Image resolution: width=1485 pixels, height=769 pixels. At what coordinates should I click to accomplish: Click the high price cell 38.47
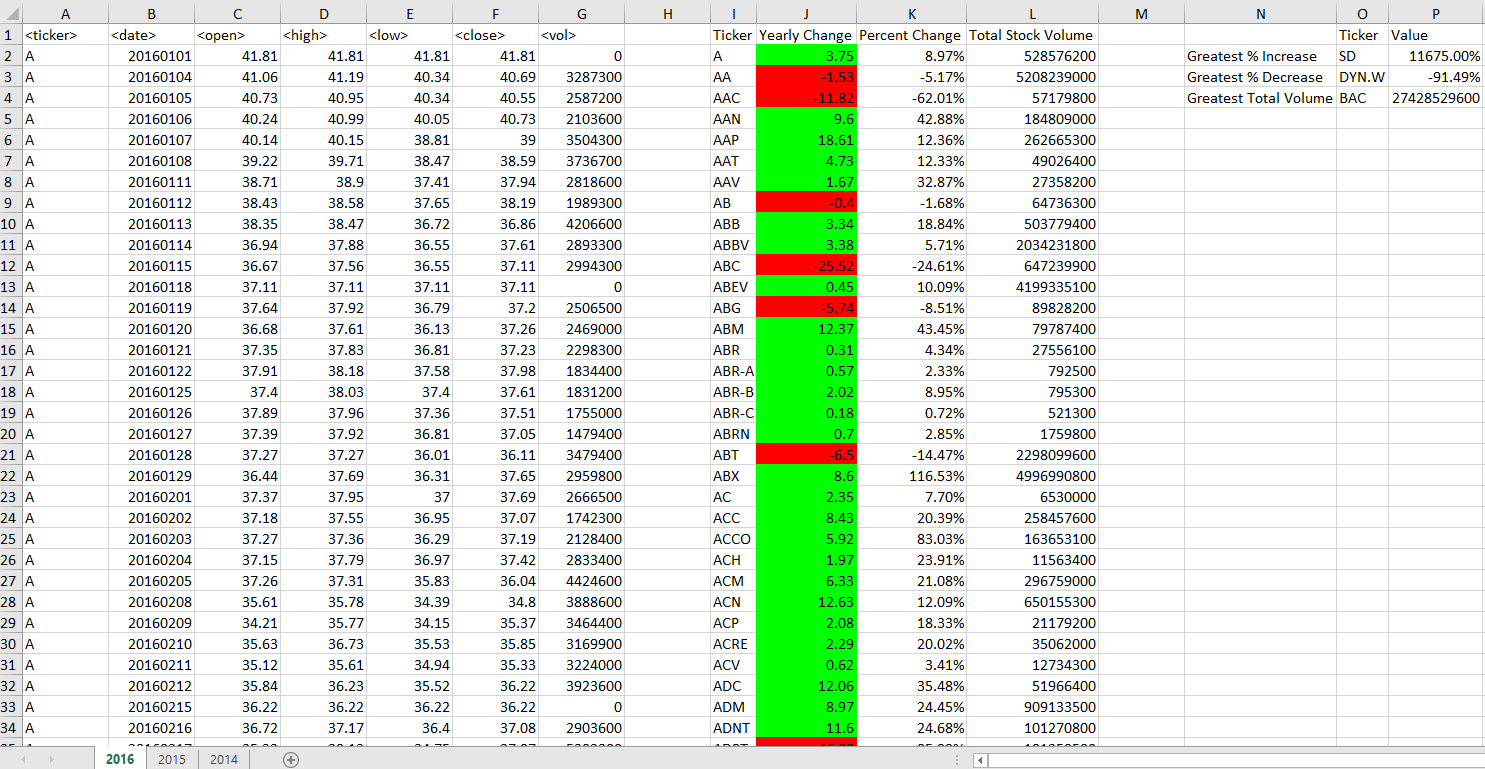(323, 224)
